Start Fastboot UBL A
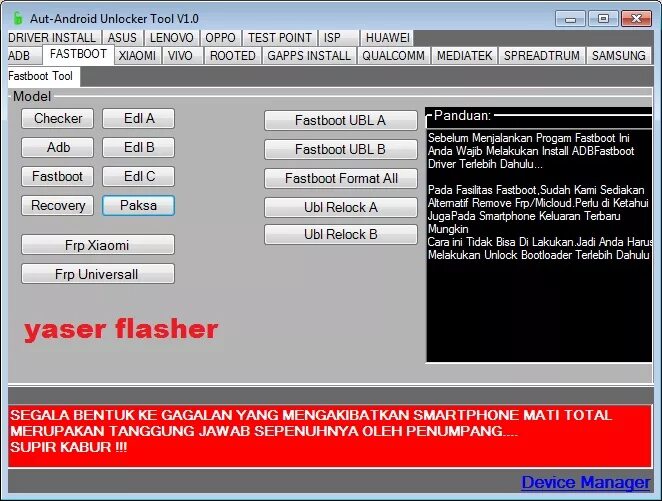 [x=341, y=121]
